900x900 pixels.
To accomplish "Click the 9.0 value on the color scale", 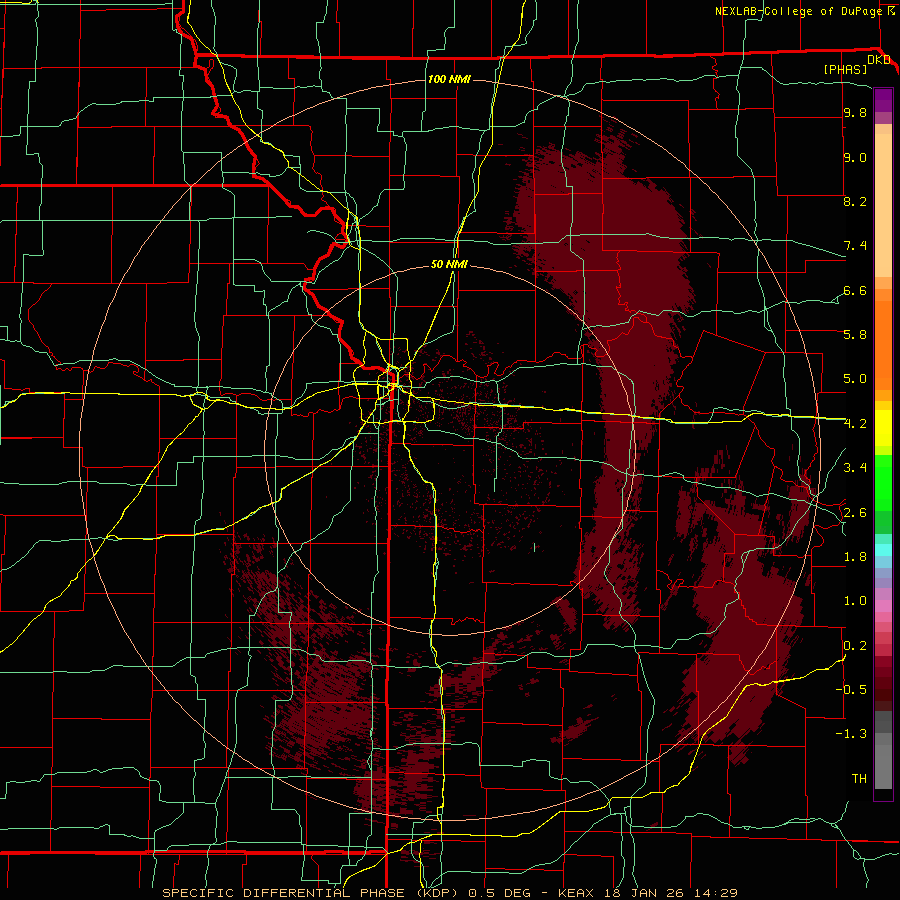I will click(855, 157).
